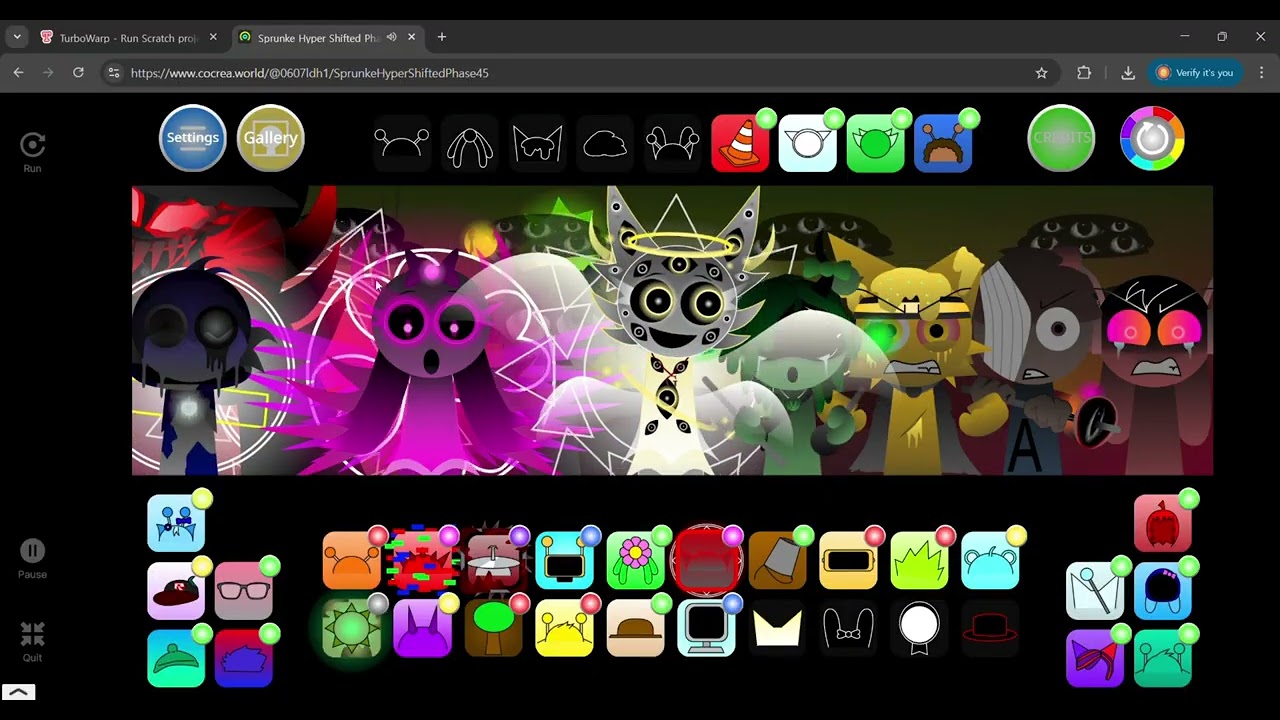Image resolution: width=1280 pixels, height=720 pixels.
Task: Select the blue icon with black round head
Action: pyautogui.click(x=1163, y=591)
